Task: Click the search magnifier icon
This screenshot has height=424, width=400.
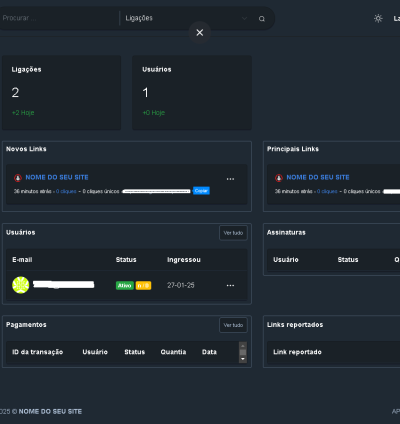Action: pyautogui.click(x=262, y=19)
